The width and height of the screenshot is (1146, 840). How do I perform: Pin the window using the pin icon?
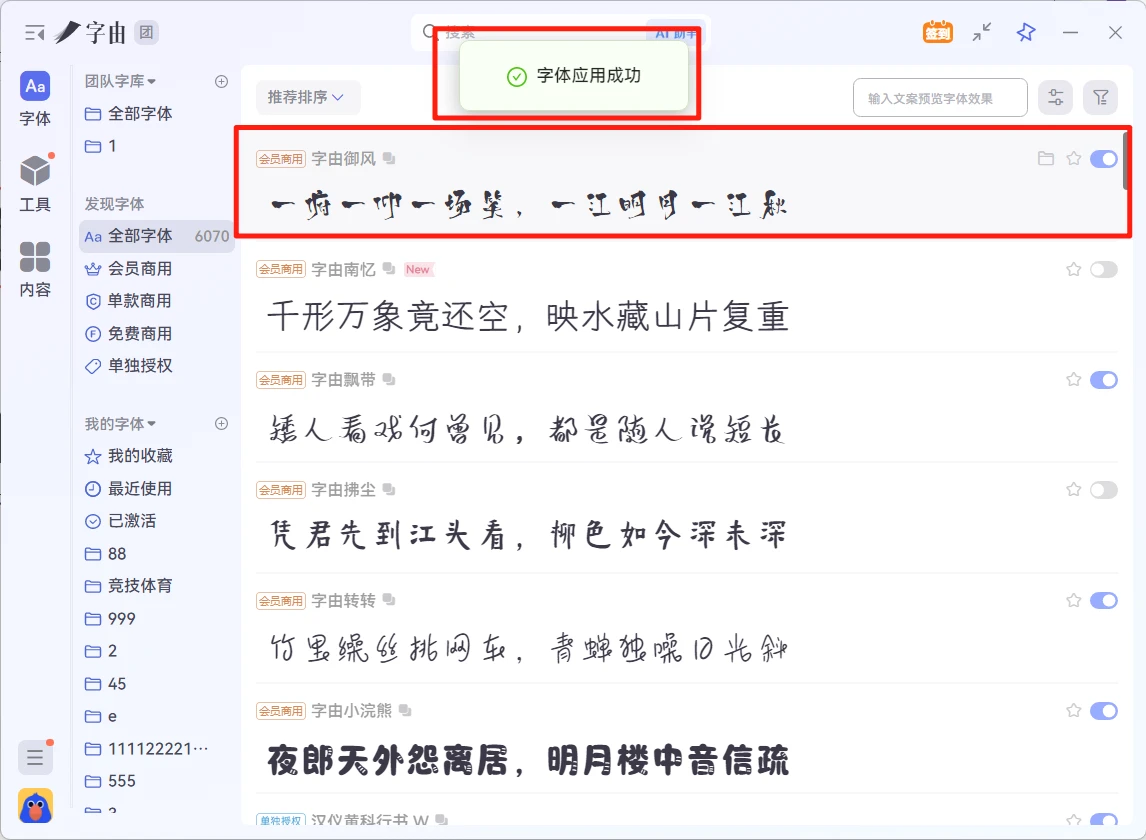[1024, 32]
